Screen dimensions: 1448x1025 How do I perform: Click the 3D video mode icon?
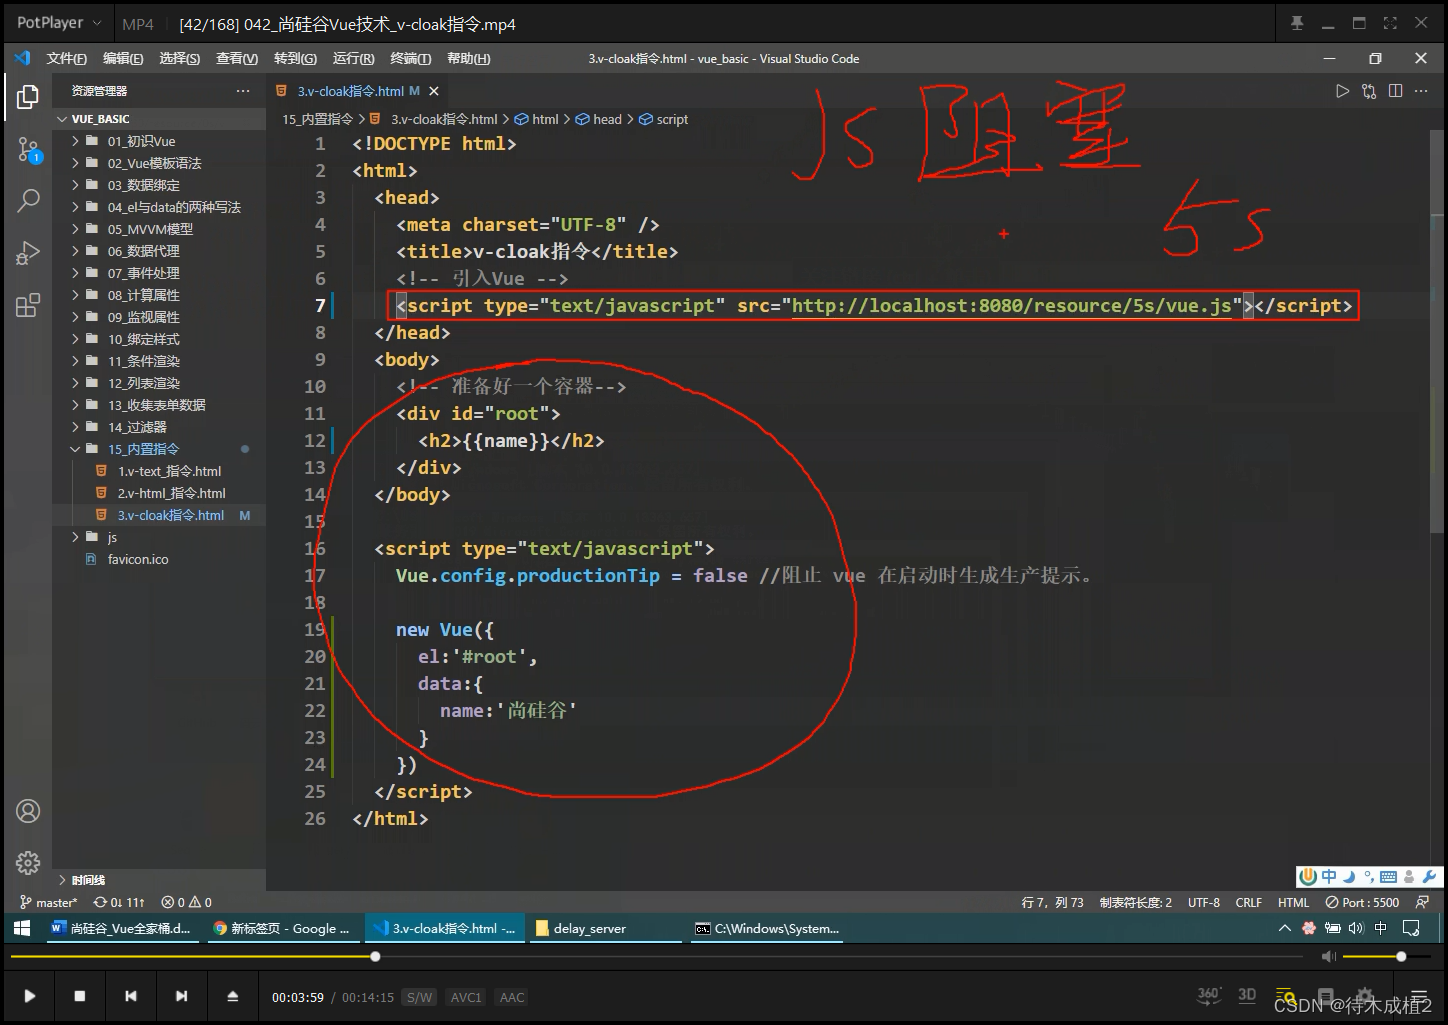pyautogui.click(x=1247, y=995)
